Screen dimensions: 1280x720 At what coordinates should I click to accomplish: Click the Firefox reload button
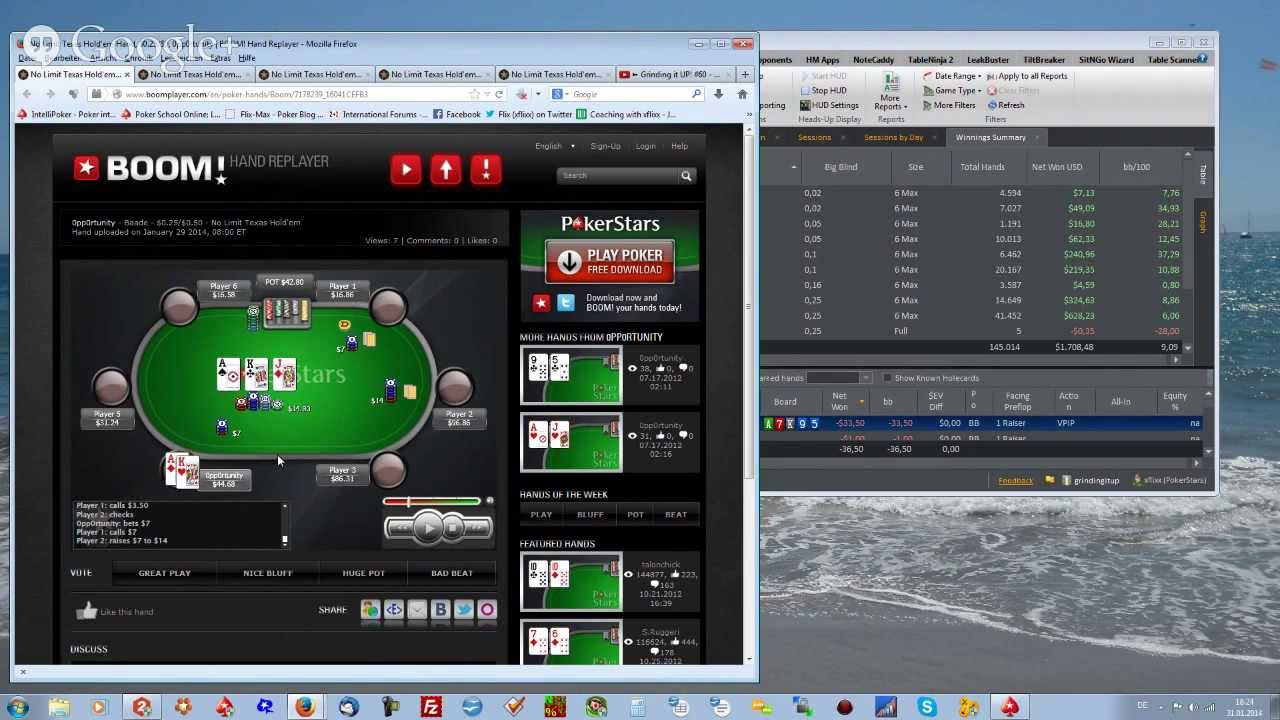point(499,94)
